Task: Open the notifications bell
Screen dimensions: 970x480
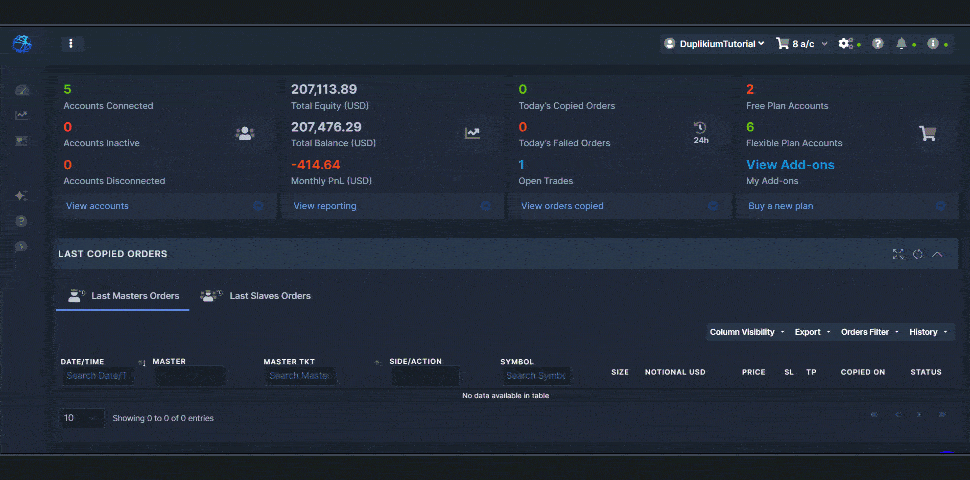Action: pyautogui.click(x=902, y=44)
